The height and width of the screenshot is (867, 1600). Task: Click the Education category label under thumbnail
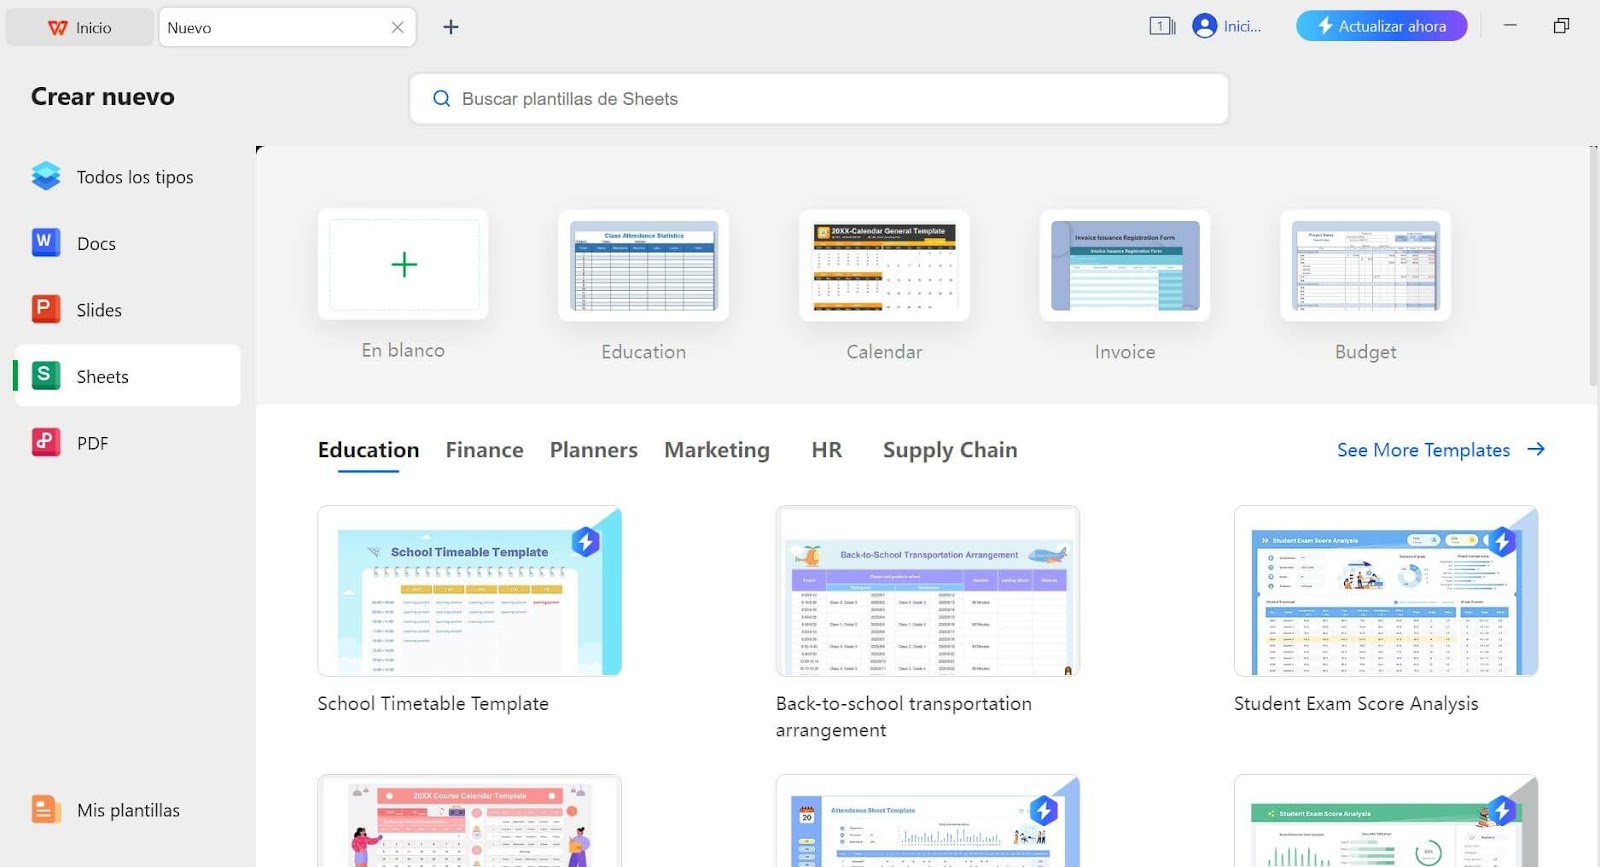[x=644, y=352]
